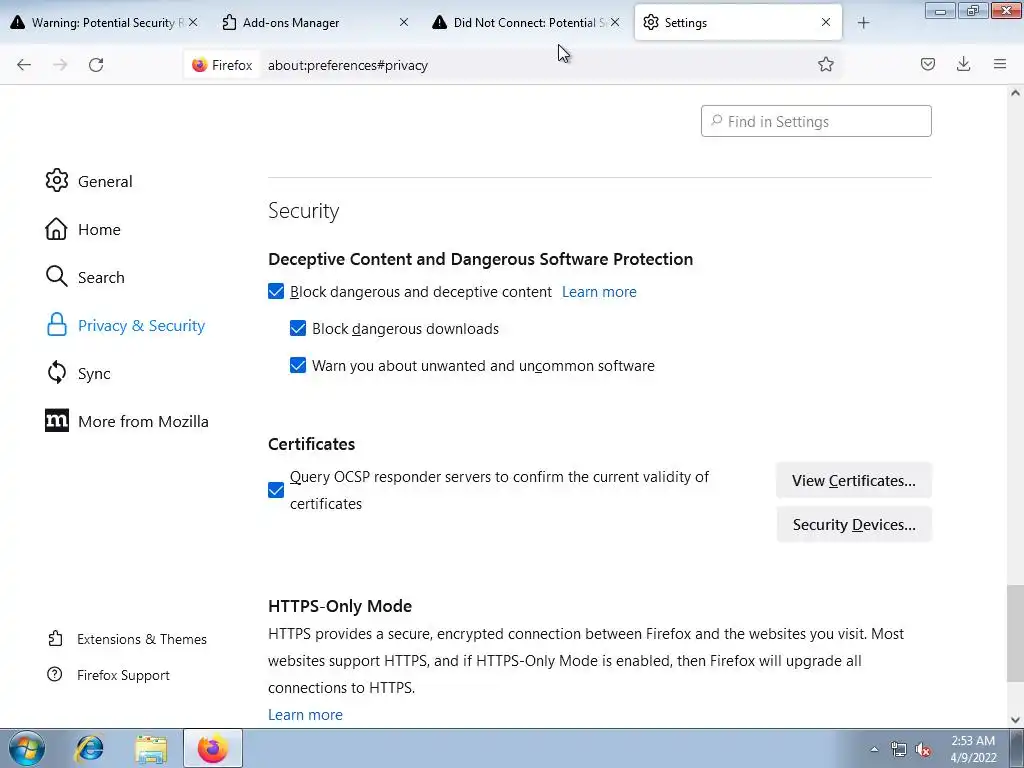Open Extensions & Themes link text
Viewport: 1024px width, 768px height.
[x=142, y=639]
